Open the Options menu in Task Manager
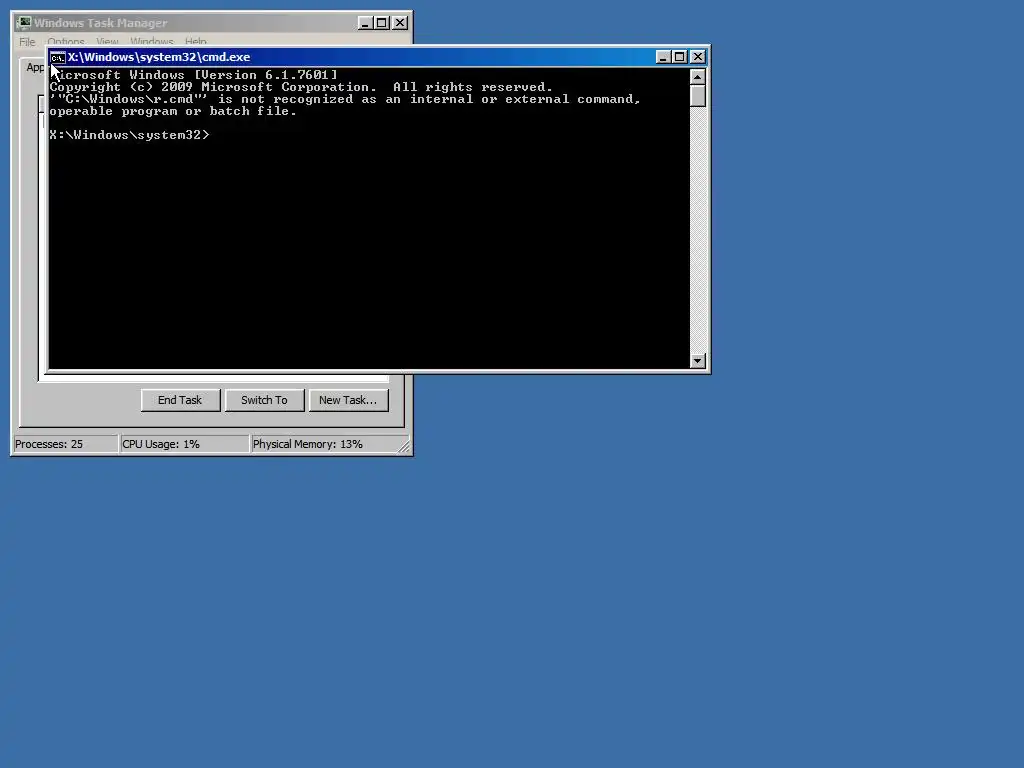Screen dimensions: 1024x768 click(x=66, y=42)
